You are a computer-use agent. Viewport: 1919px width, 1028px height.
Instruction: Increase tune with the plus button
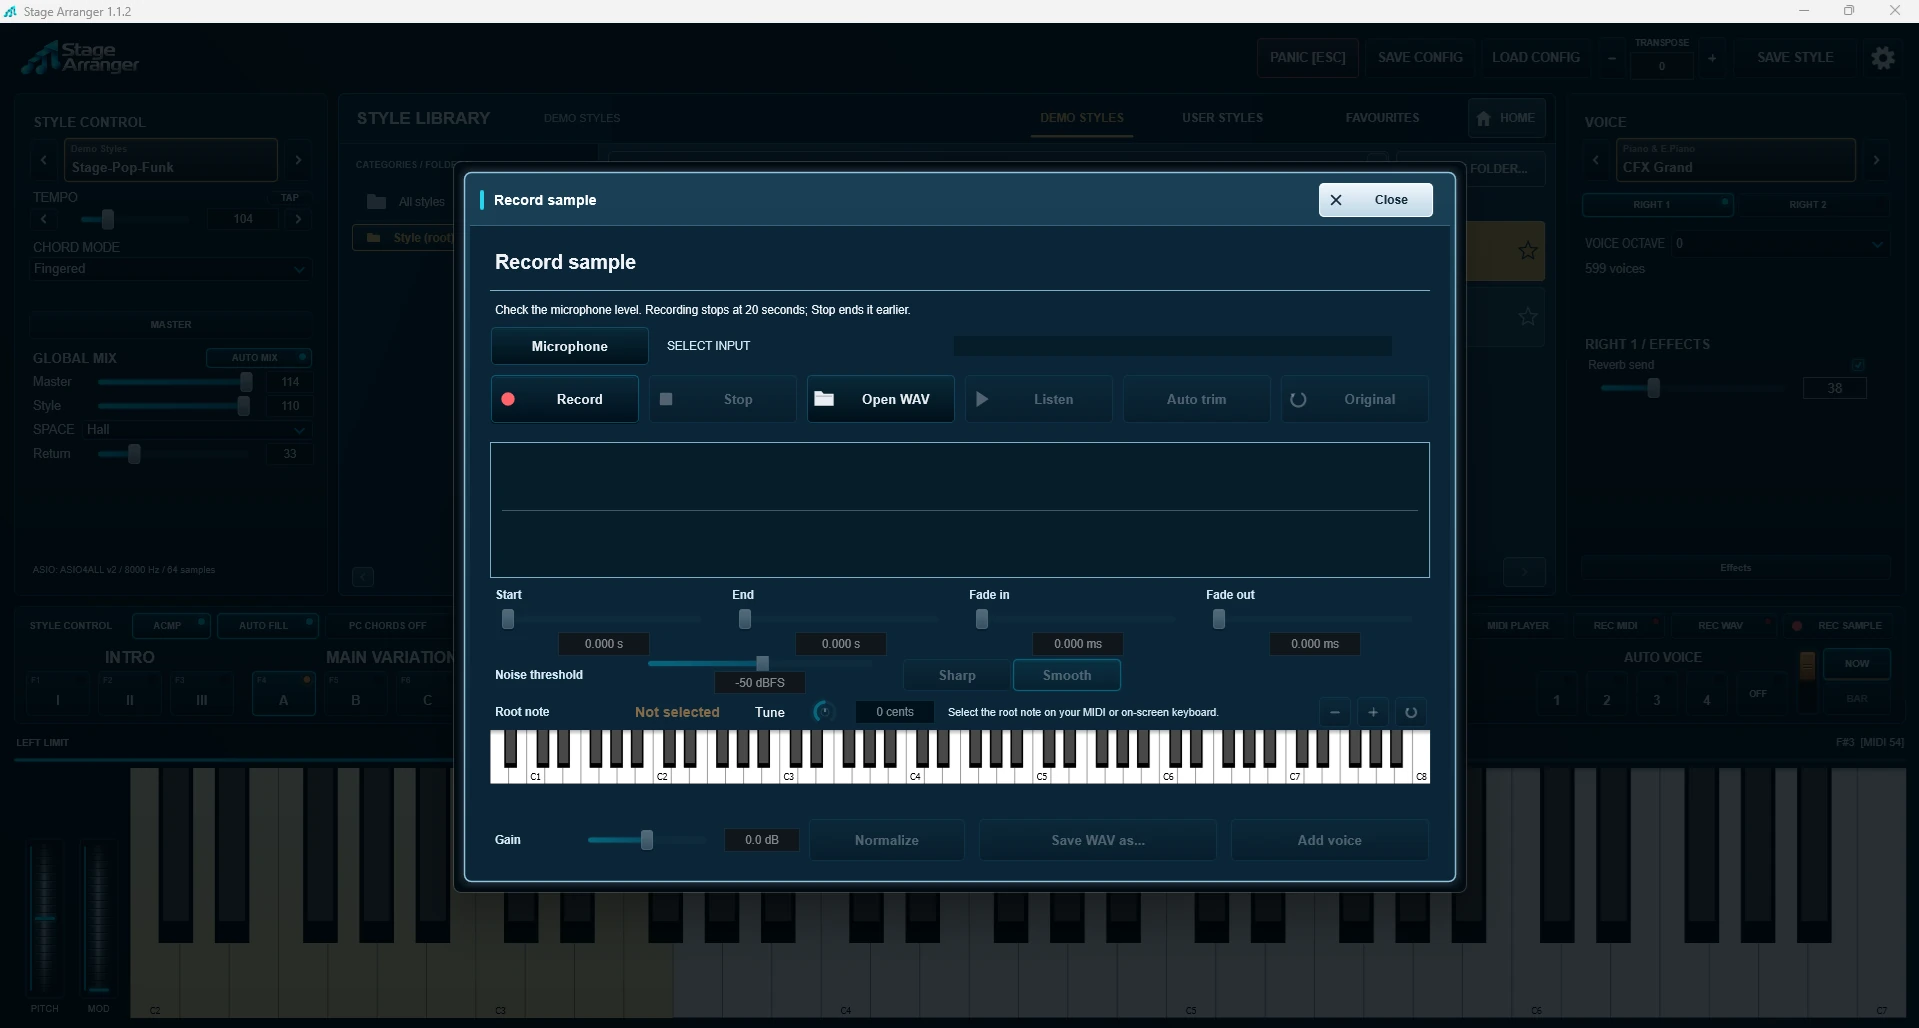pyautogui.click(x=1373, y=712)
